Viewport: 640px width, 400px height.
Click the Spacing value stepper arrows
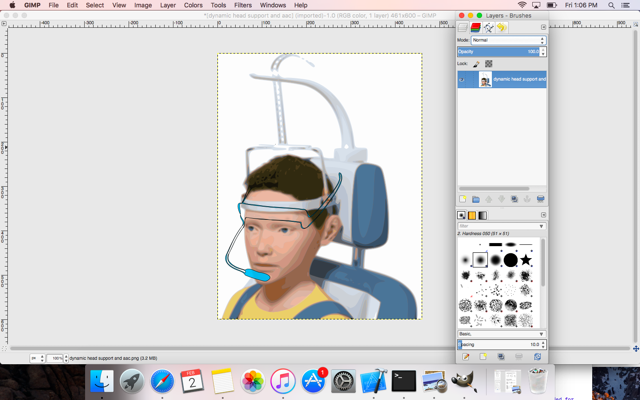[543, 344]
